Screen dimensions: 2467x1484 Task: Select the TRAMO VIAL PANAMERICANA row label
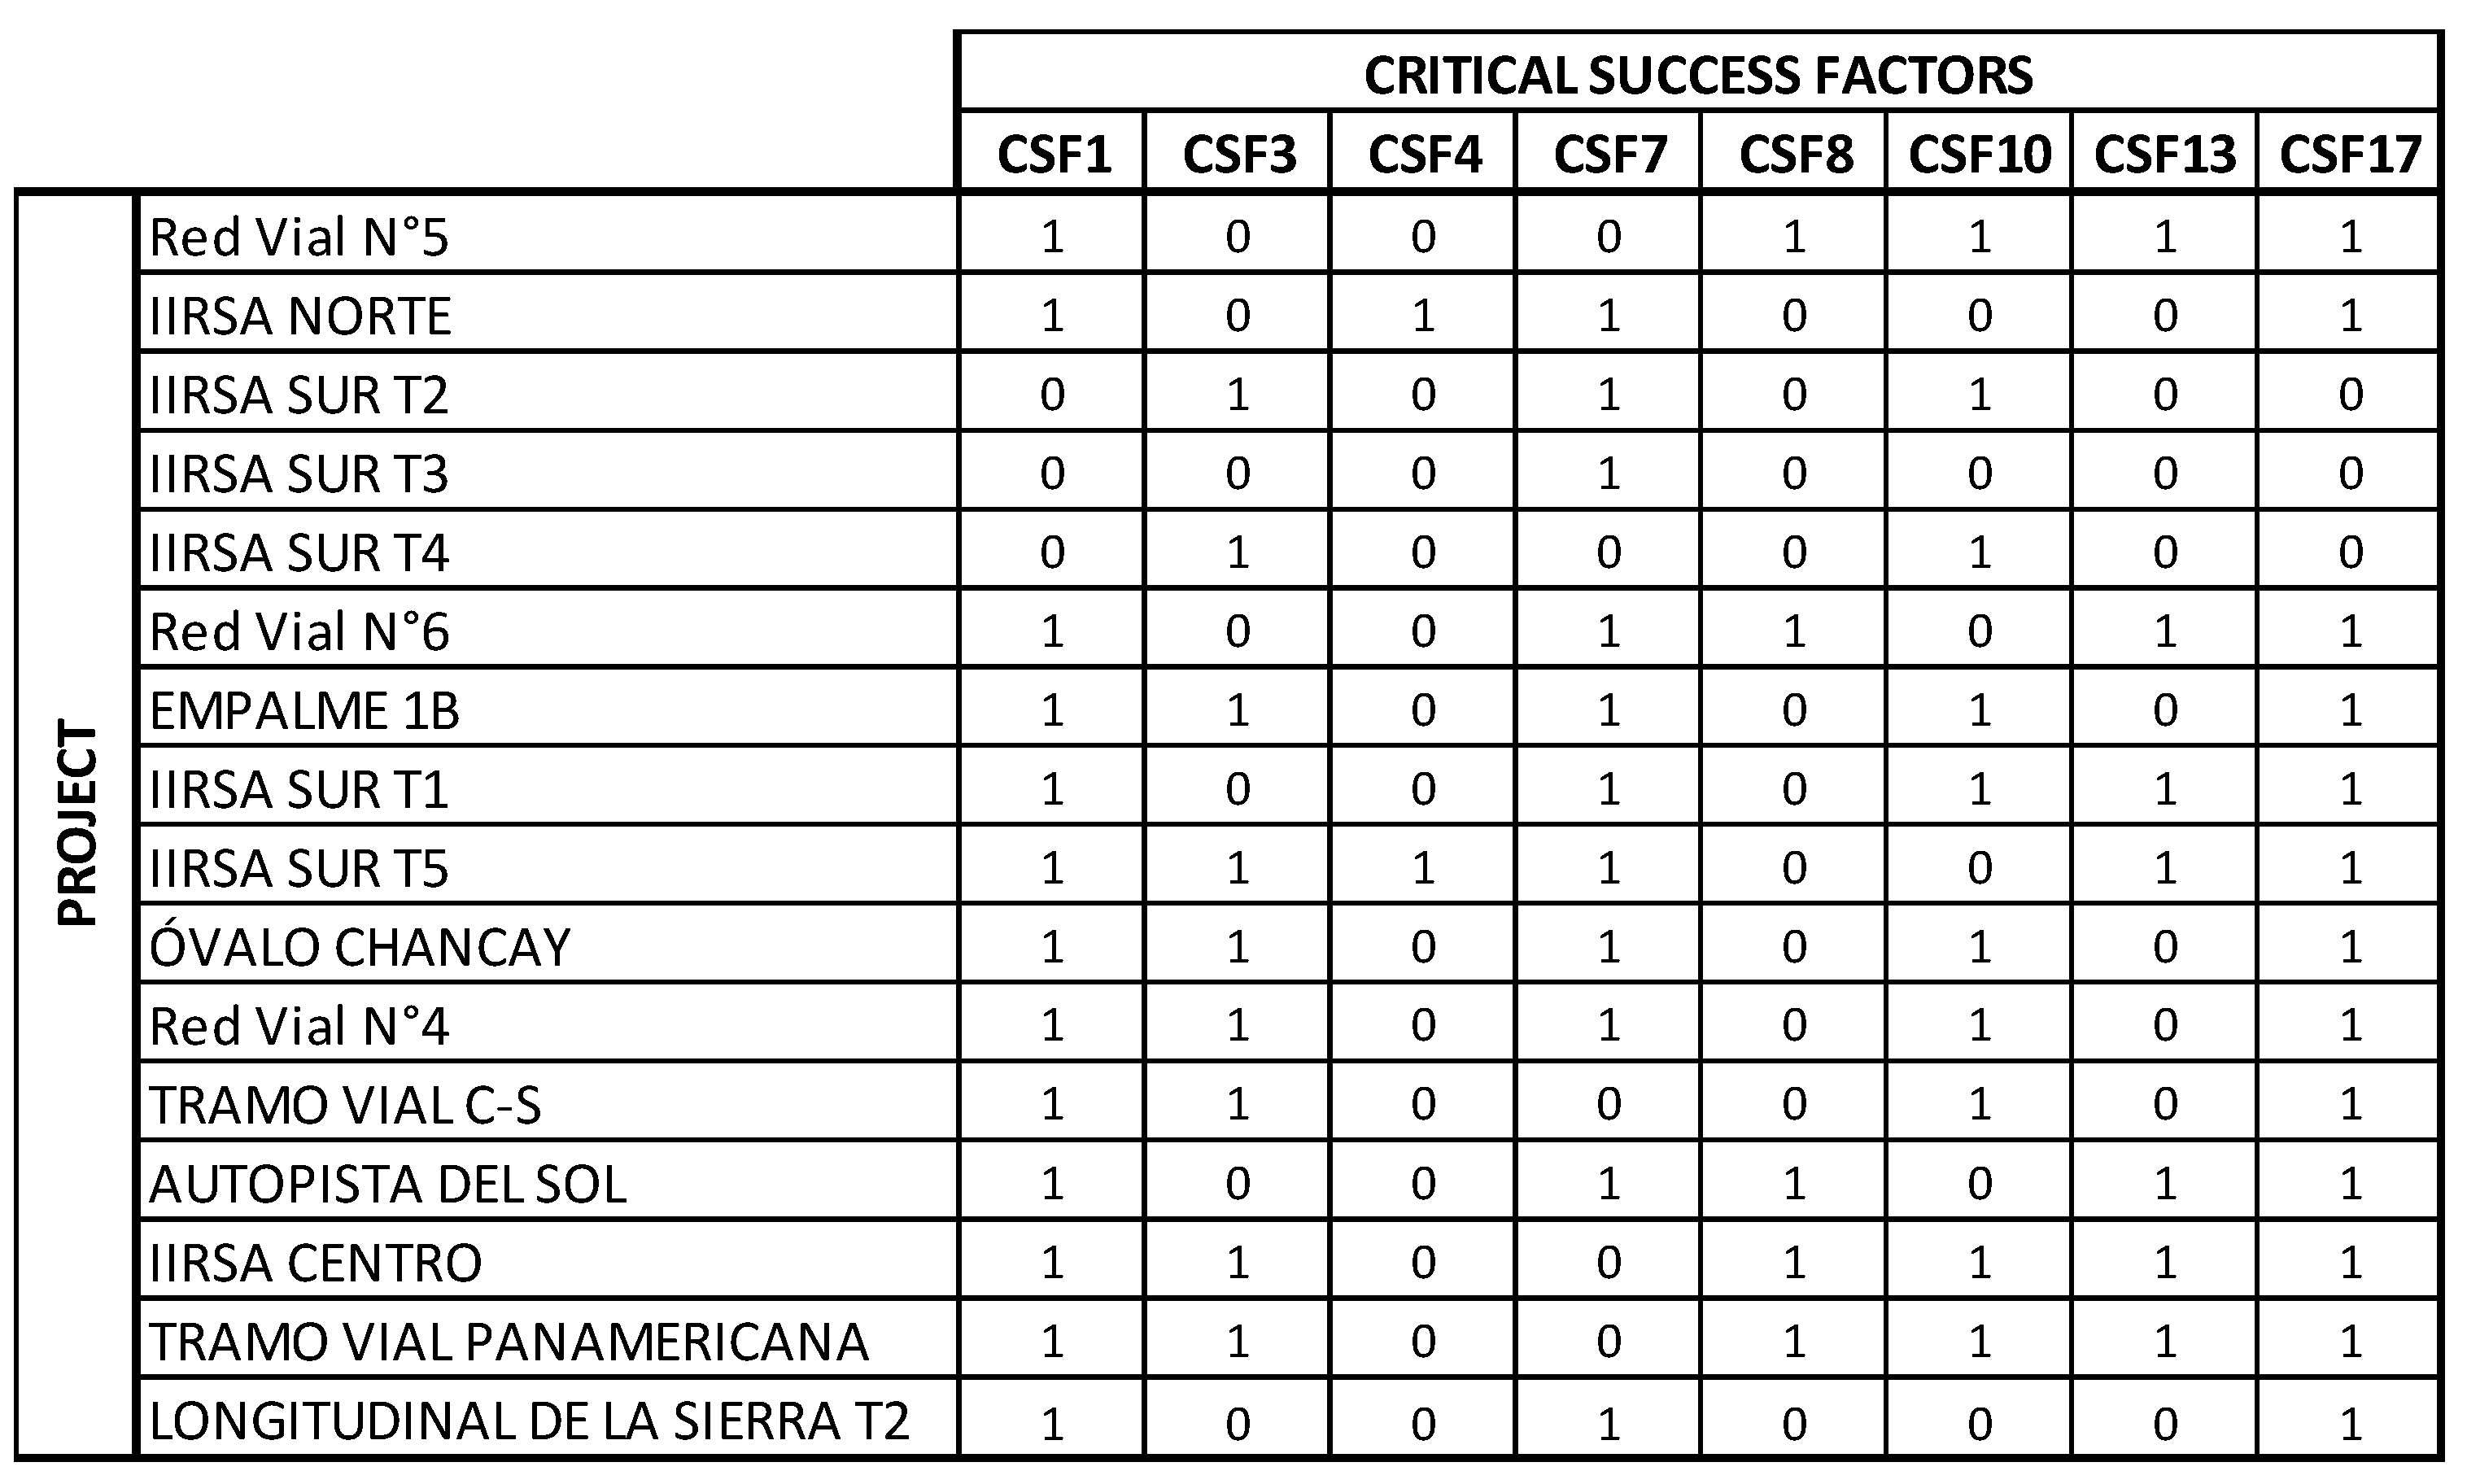(548, 1340)
